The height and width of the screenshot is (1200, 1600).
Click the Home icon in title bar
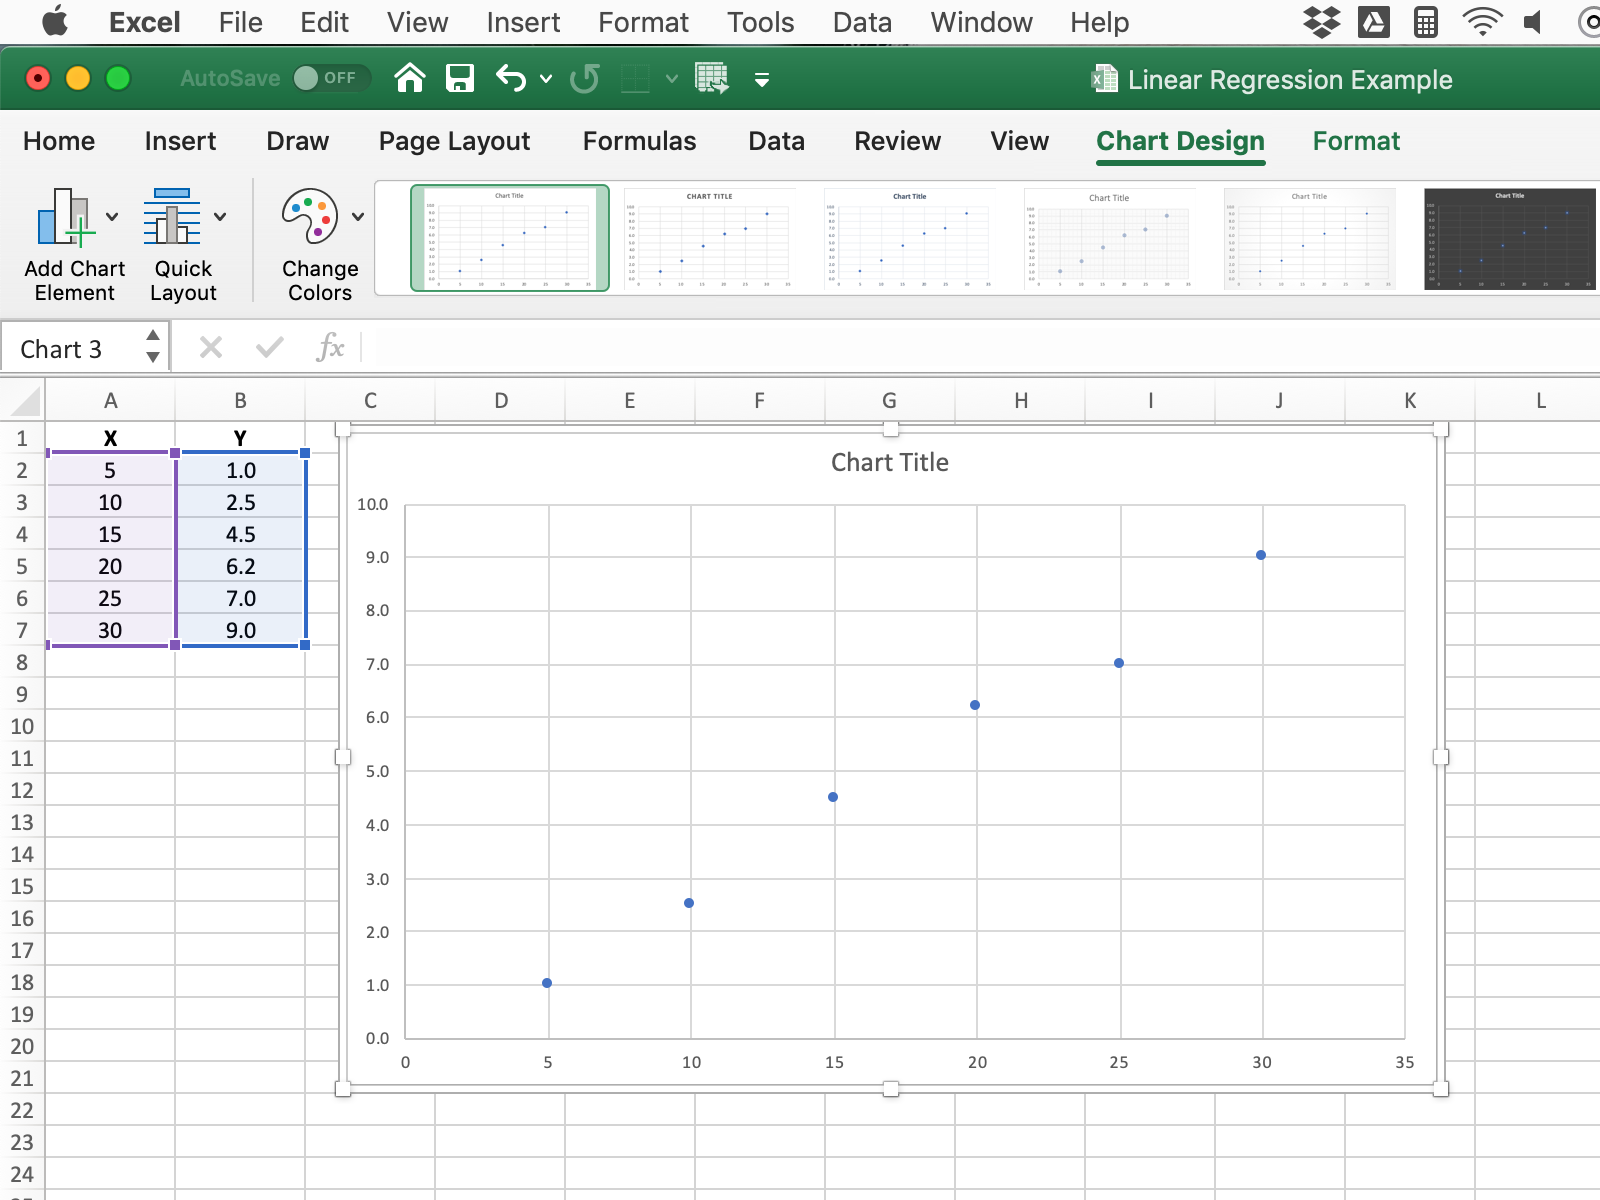click(410, 78)
